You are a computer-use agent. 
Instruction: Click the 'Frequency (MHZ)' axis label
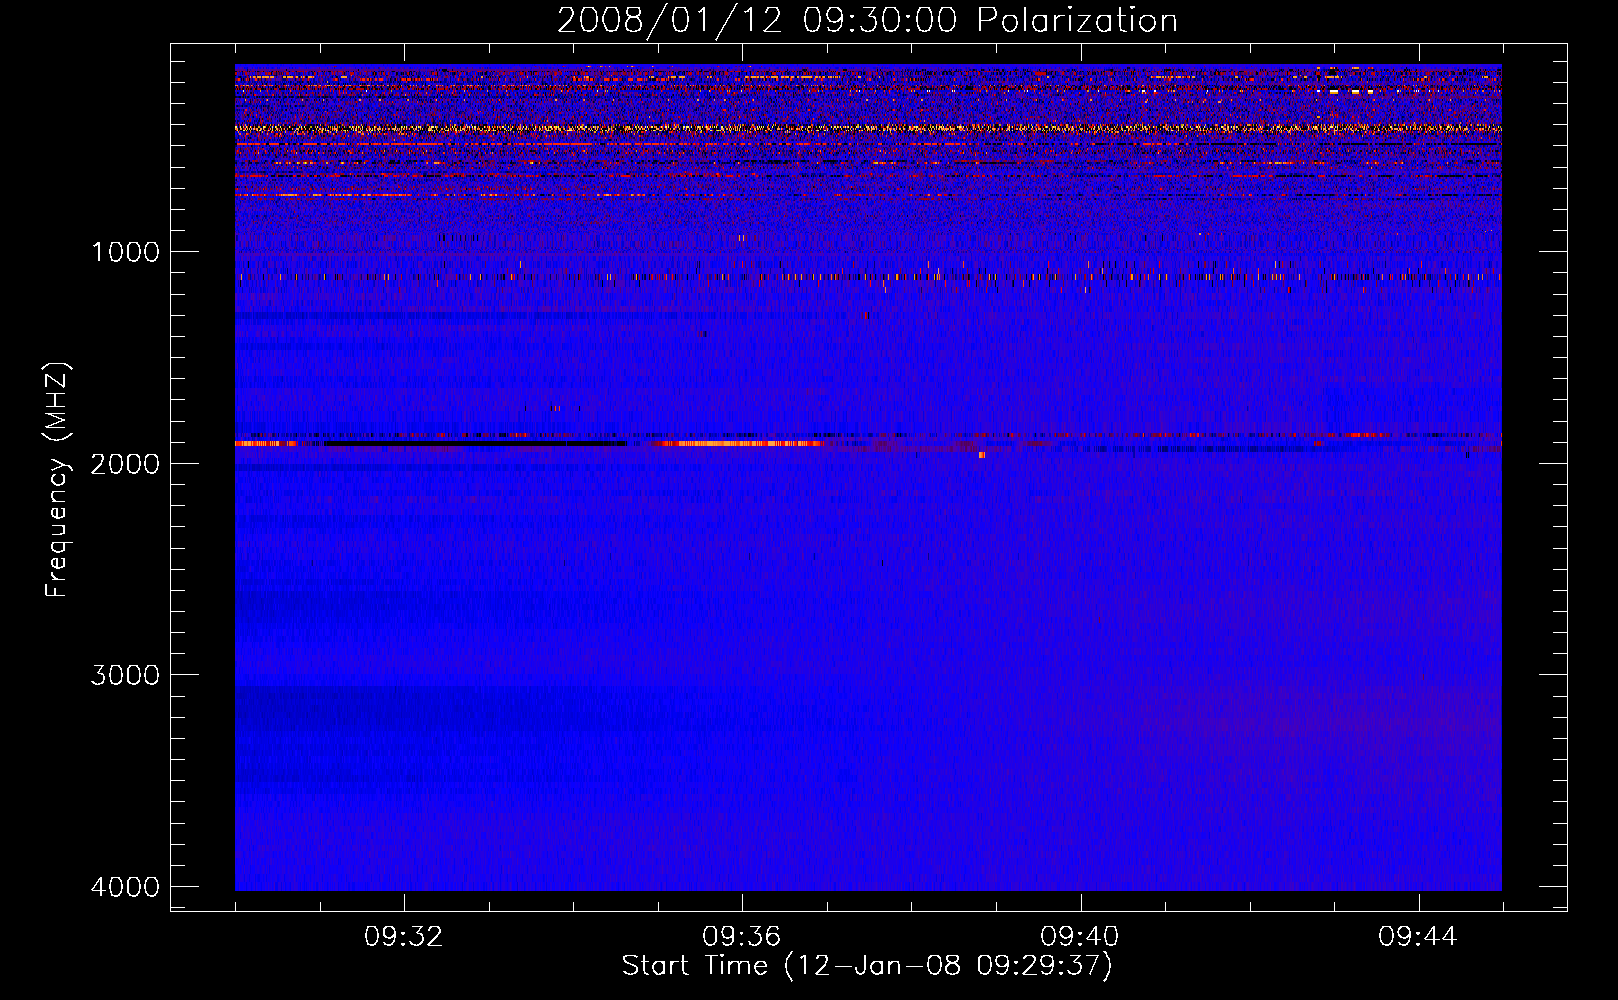57,480
